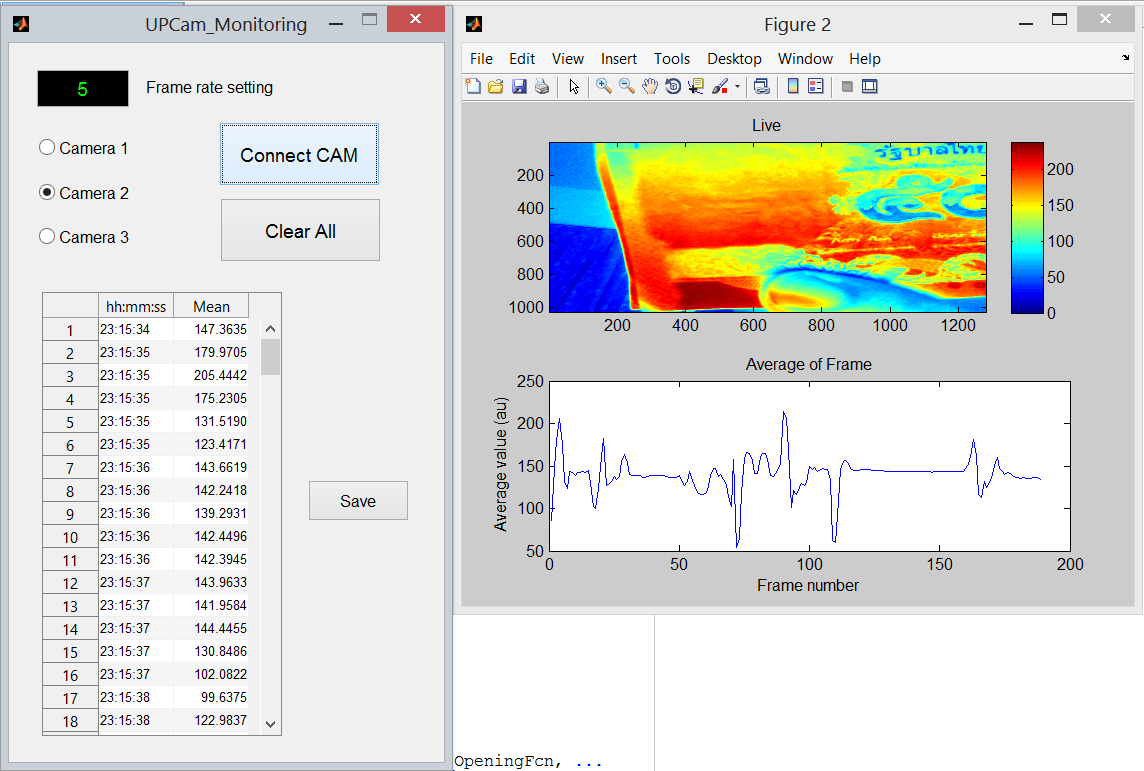This screenshot has width=1144, height=771.
Task: Choose Camera 3
Action: click(x=46, y=237)
